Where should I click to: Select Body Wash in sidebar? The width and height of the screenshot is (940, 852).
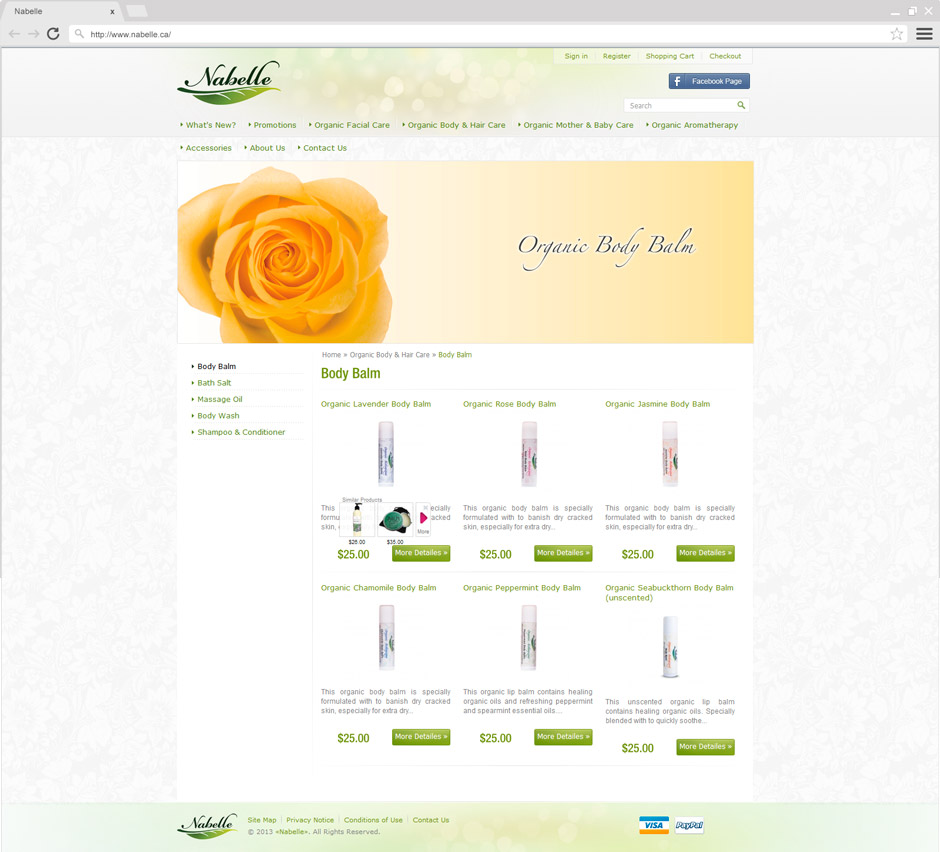tap(218, 416)
